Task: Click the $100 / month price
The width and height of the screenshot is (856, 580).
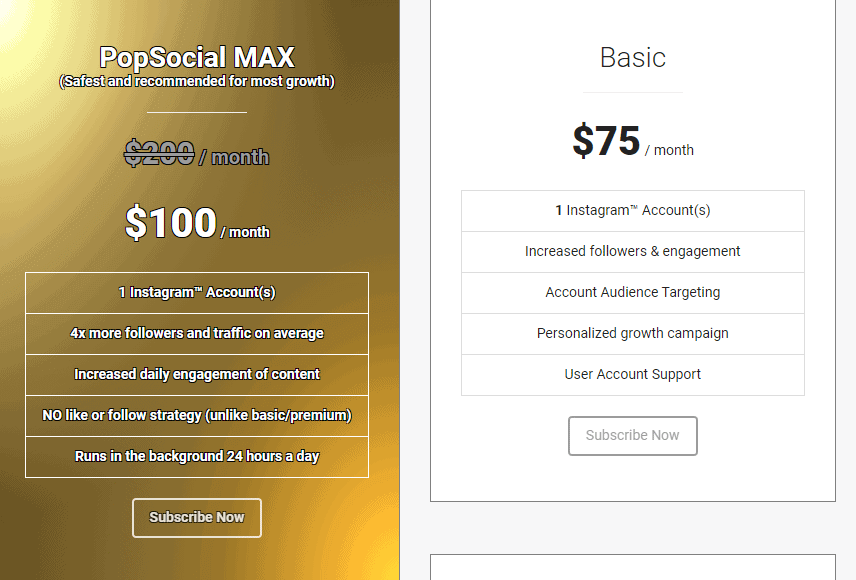Action: click(x=197, y=223)
